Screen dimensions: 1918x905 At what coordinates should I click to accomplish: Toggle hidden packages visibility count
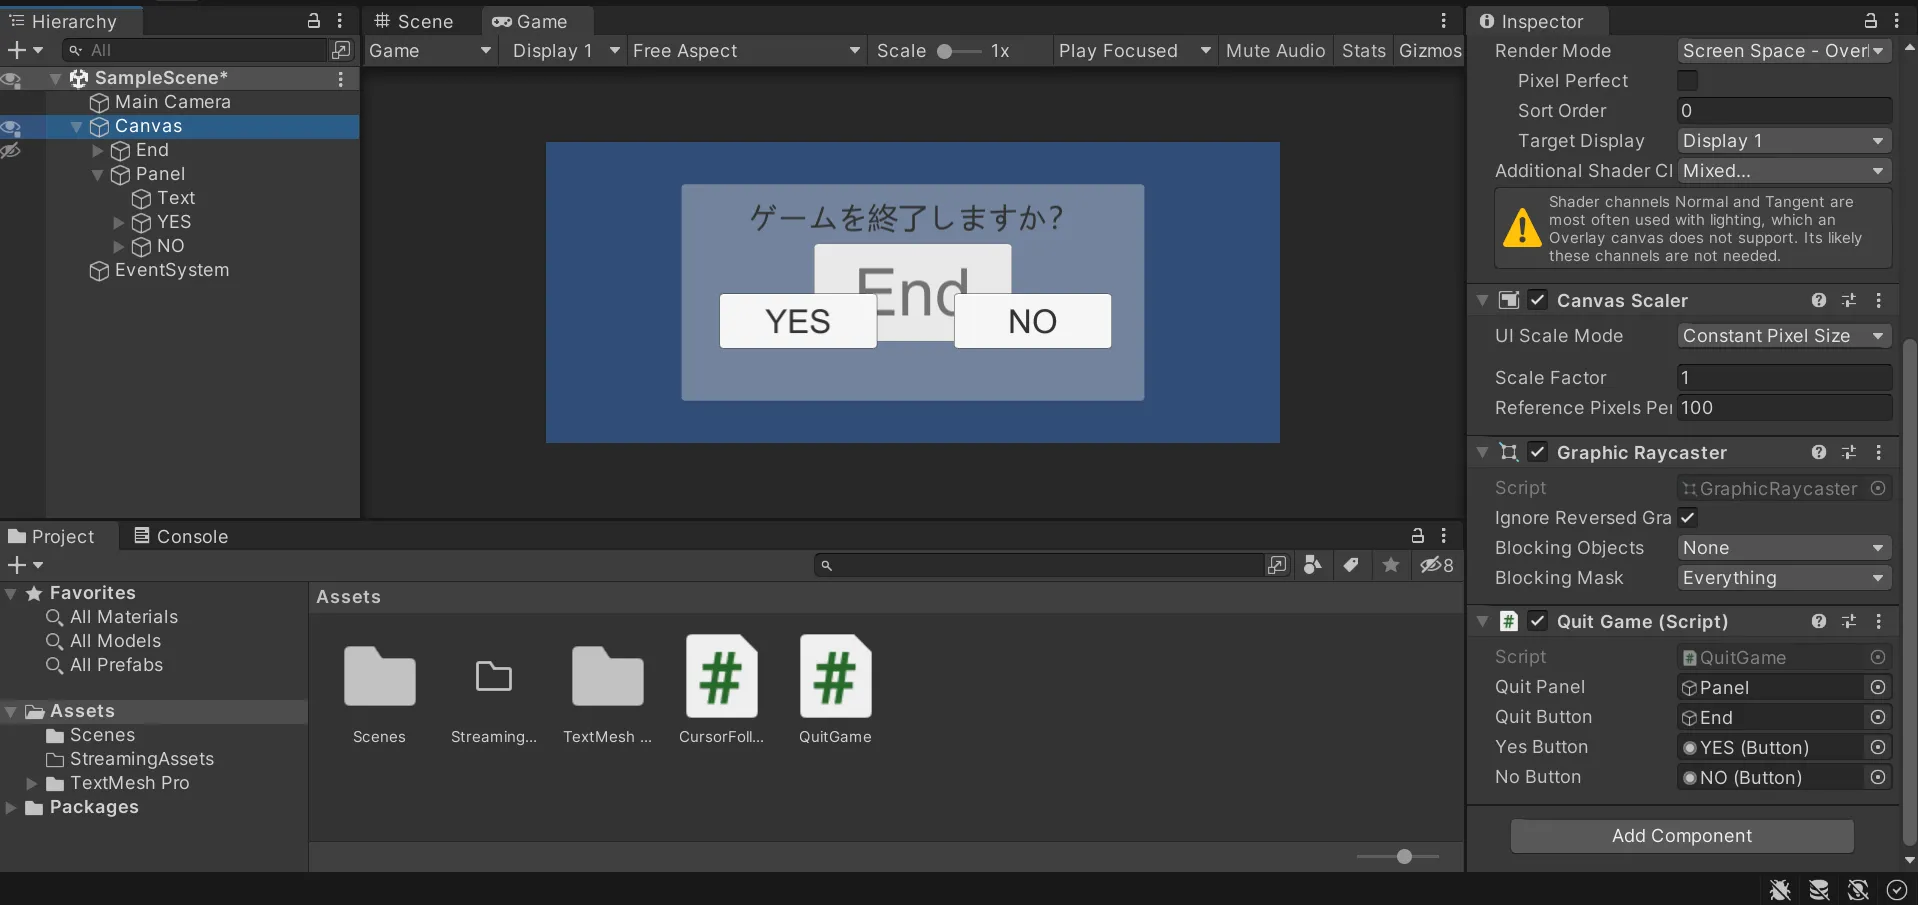[x=1437, y=566]
